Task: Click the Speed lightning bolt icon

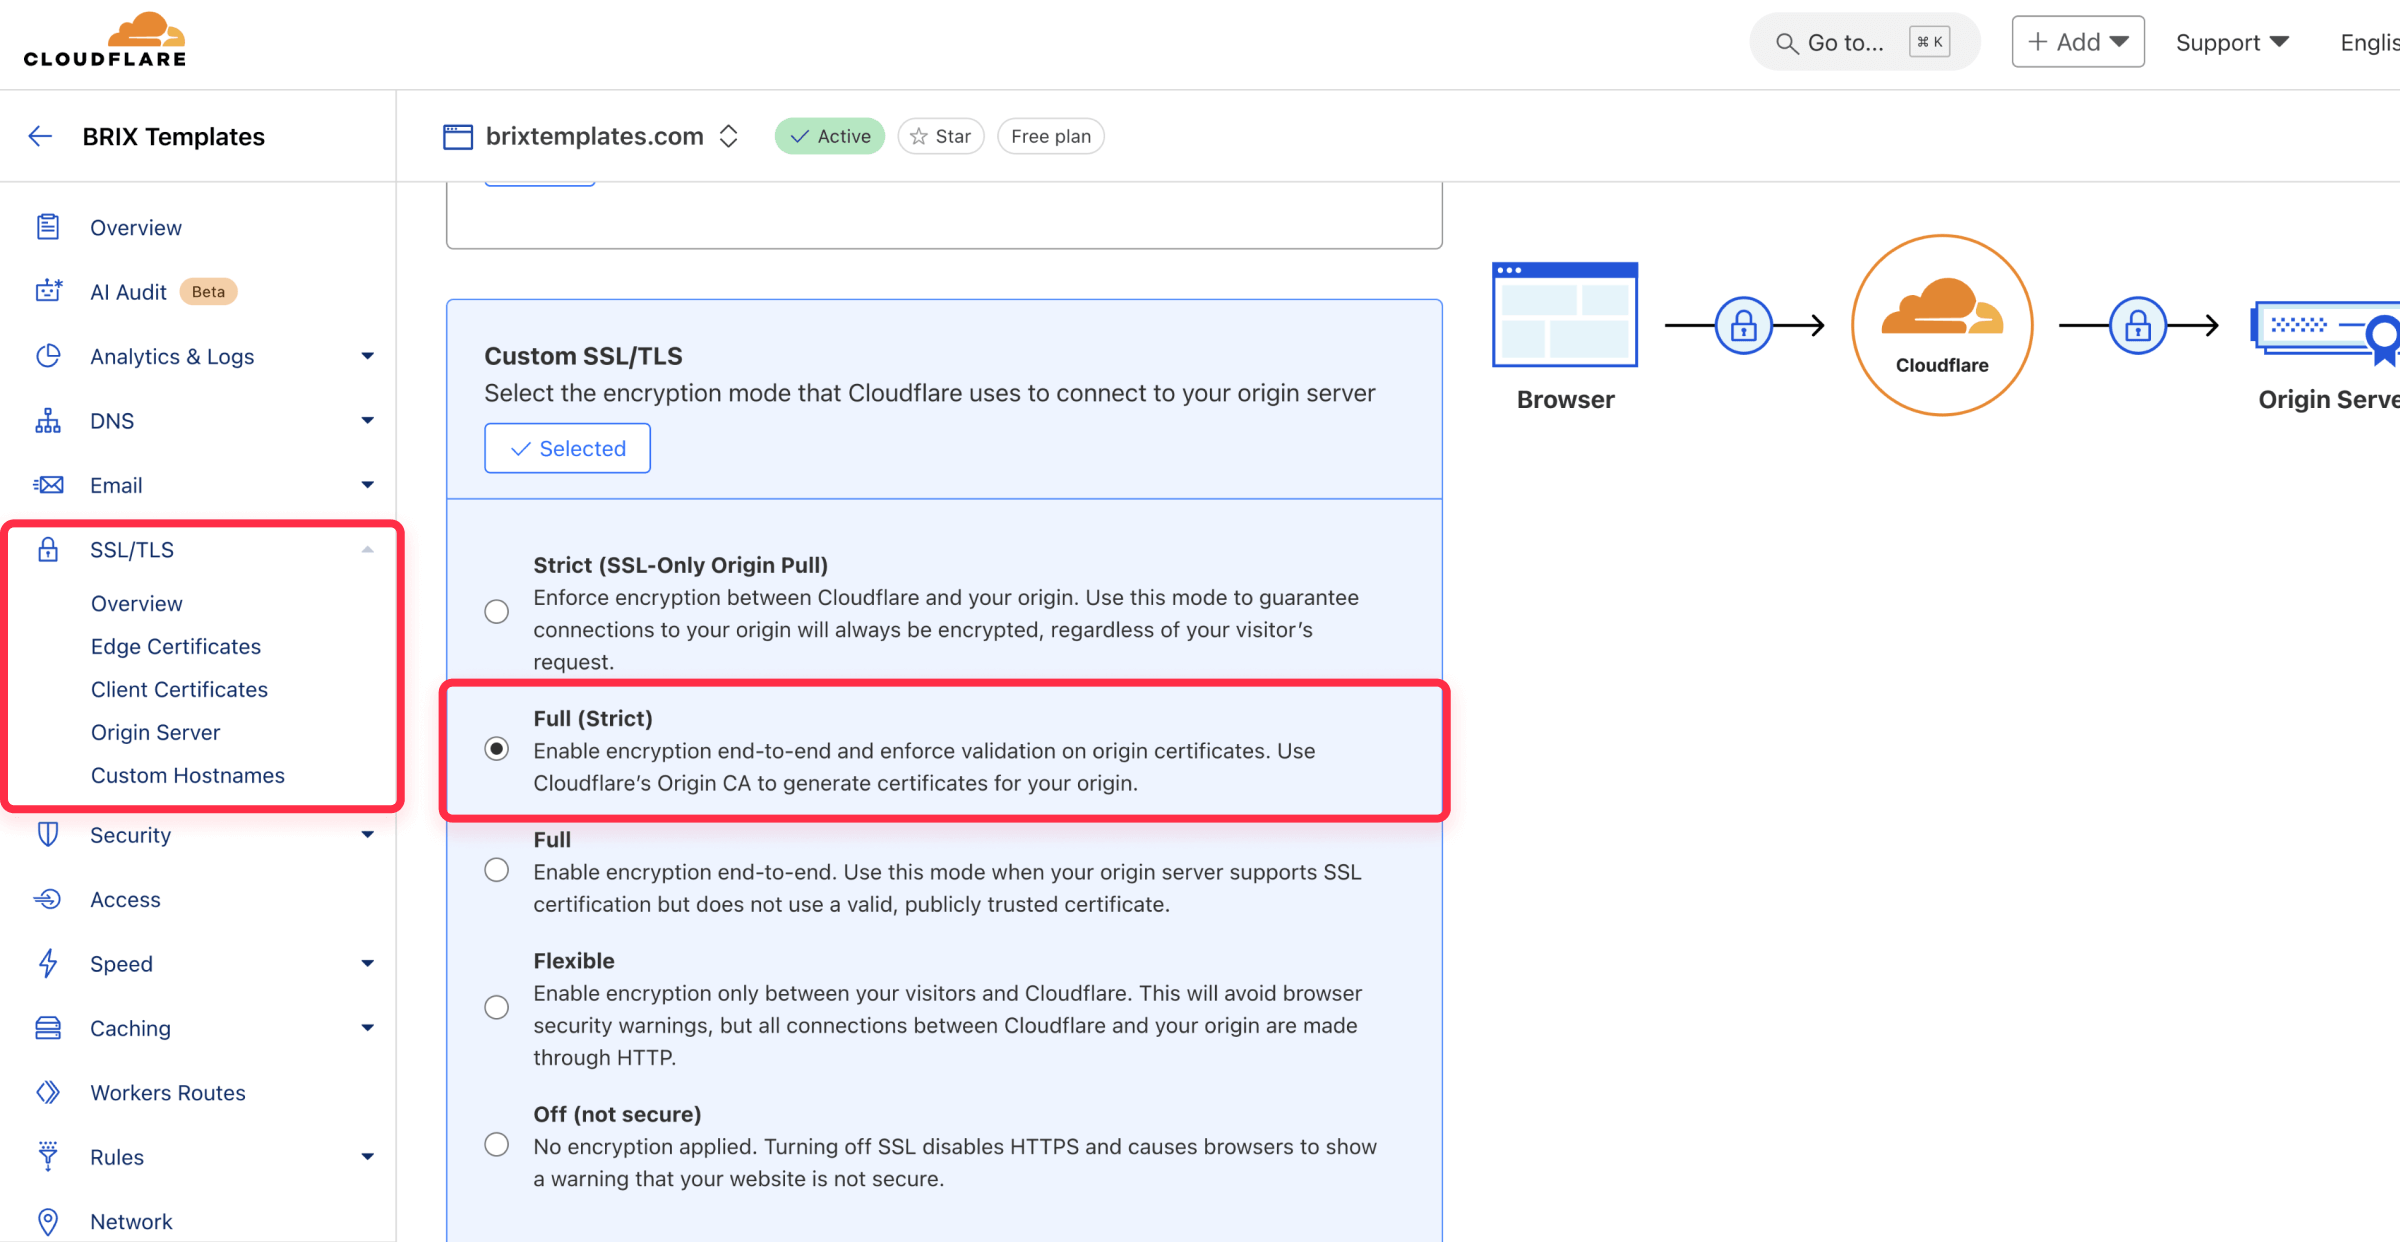Action: click(48, 963)
